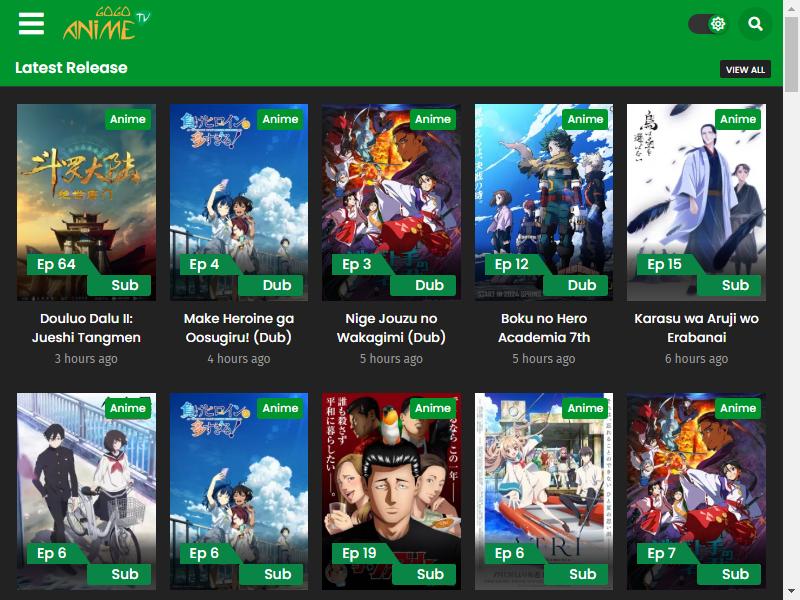This screenshot has width=800, height=600.
Task: Open the ATRI Ep 6 poster
Action: 544,491
